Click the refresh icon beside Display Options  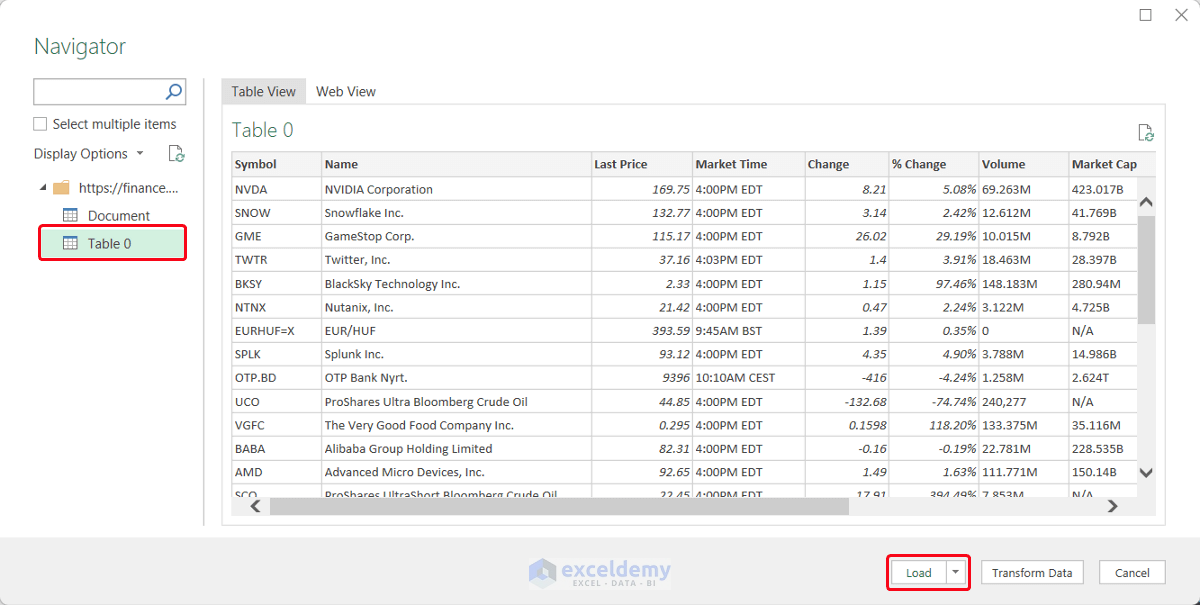click(176, 154)
